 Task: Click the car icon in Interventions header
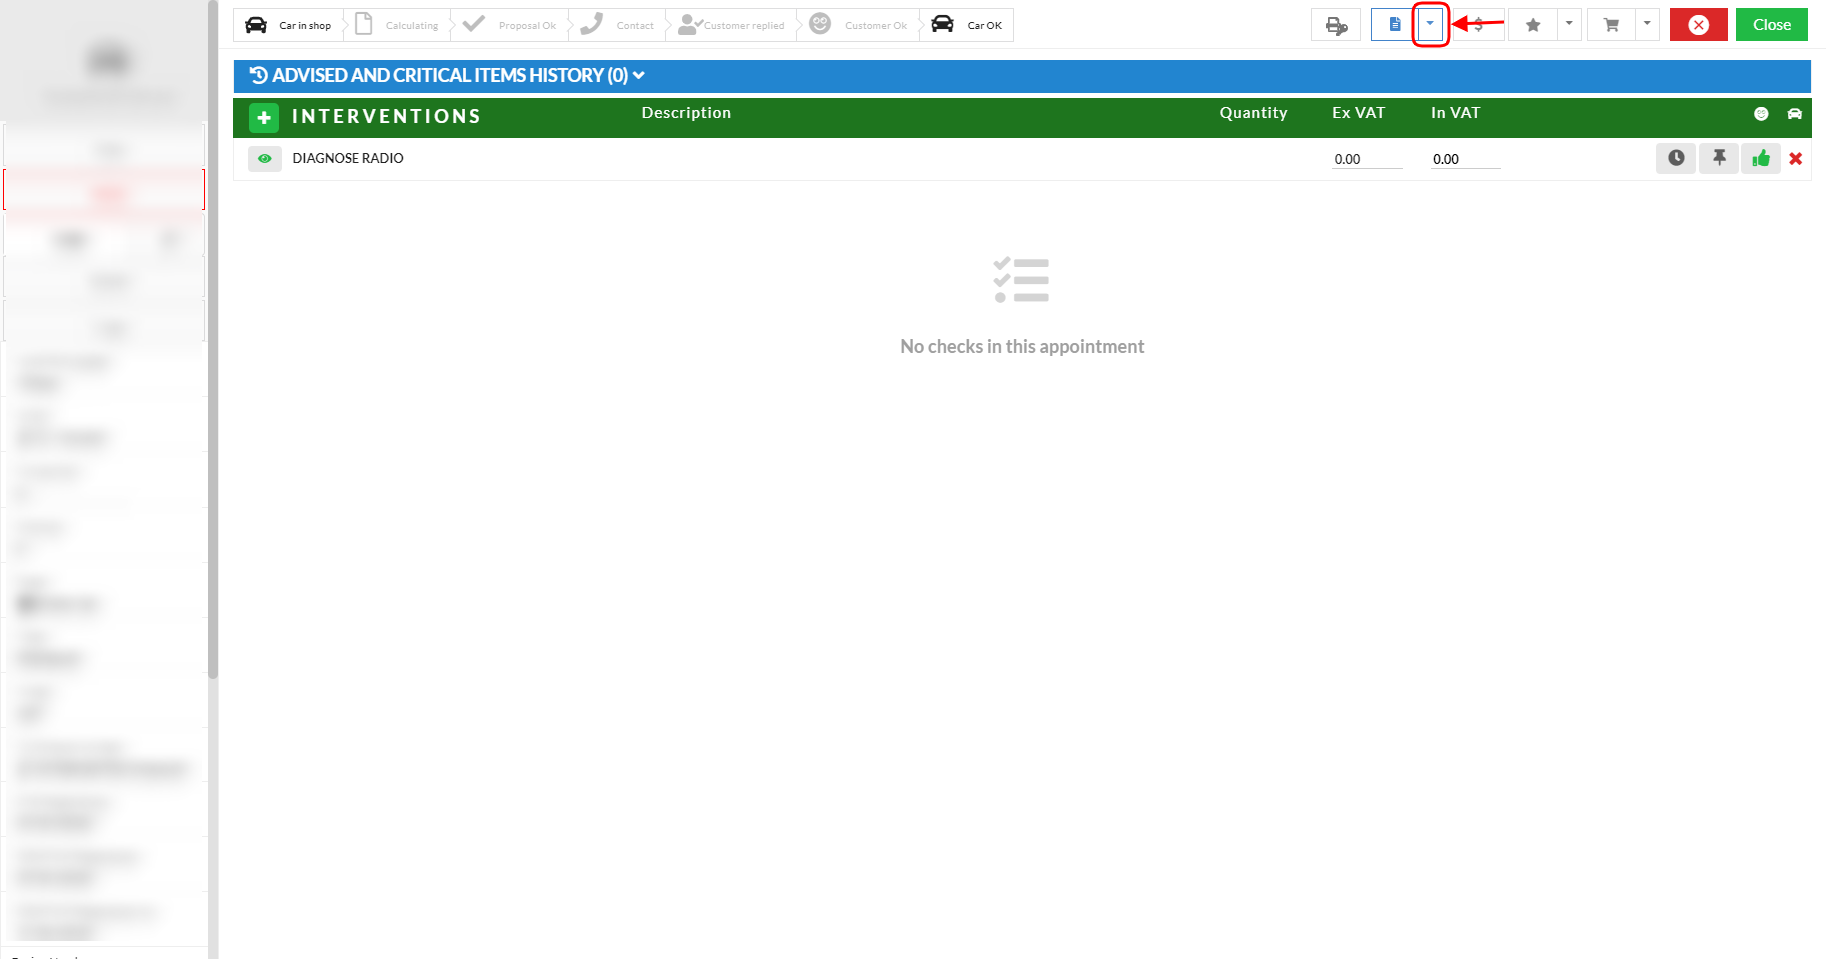pyautogui.click(x=1795, y=114)
